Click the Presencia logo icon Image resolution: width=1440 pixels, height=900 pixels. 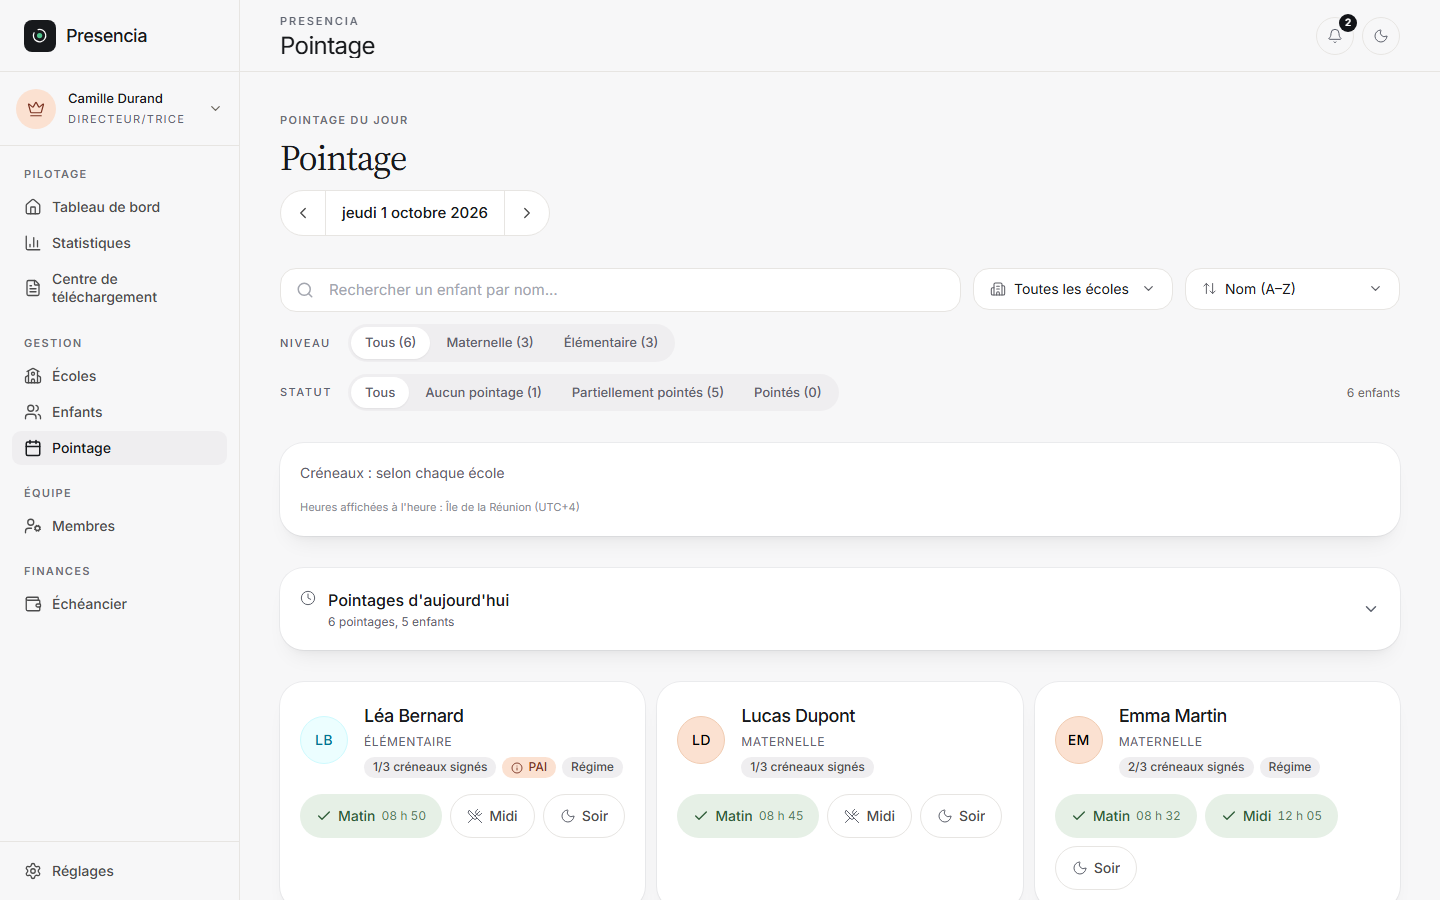click(x=40, y=36)
